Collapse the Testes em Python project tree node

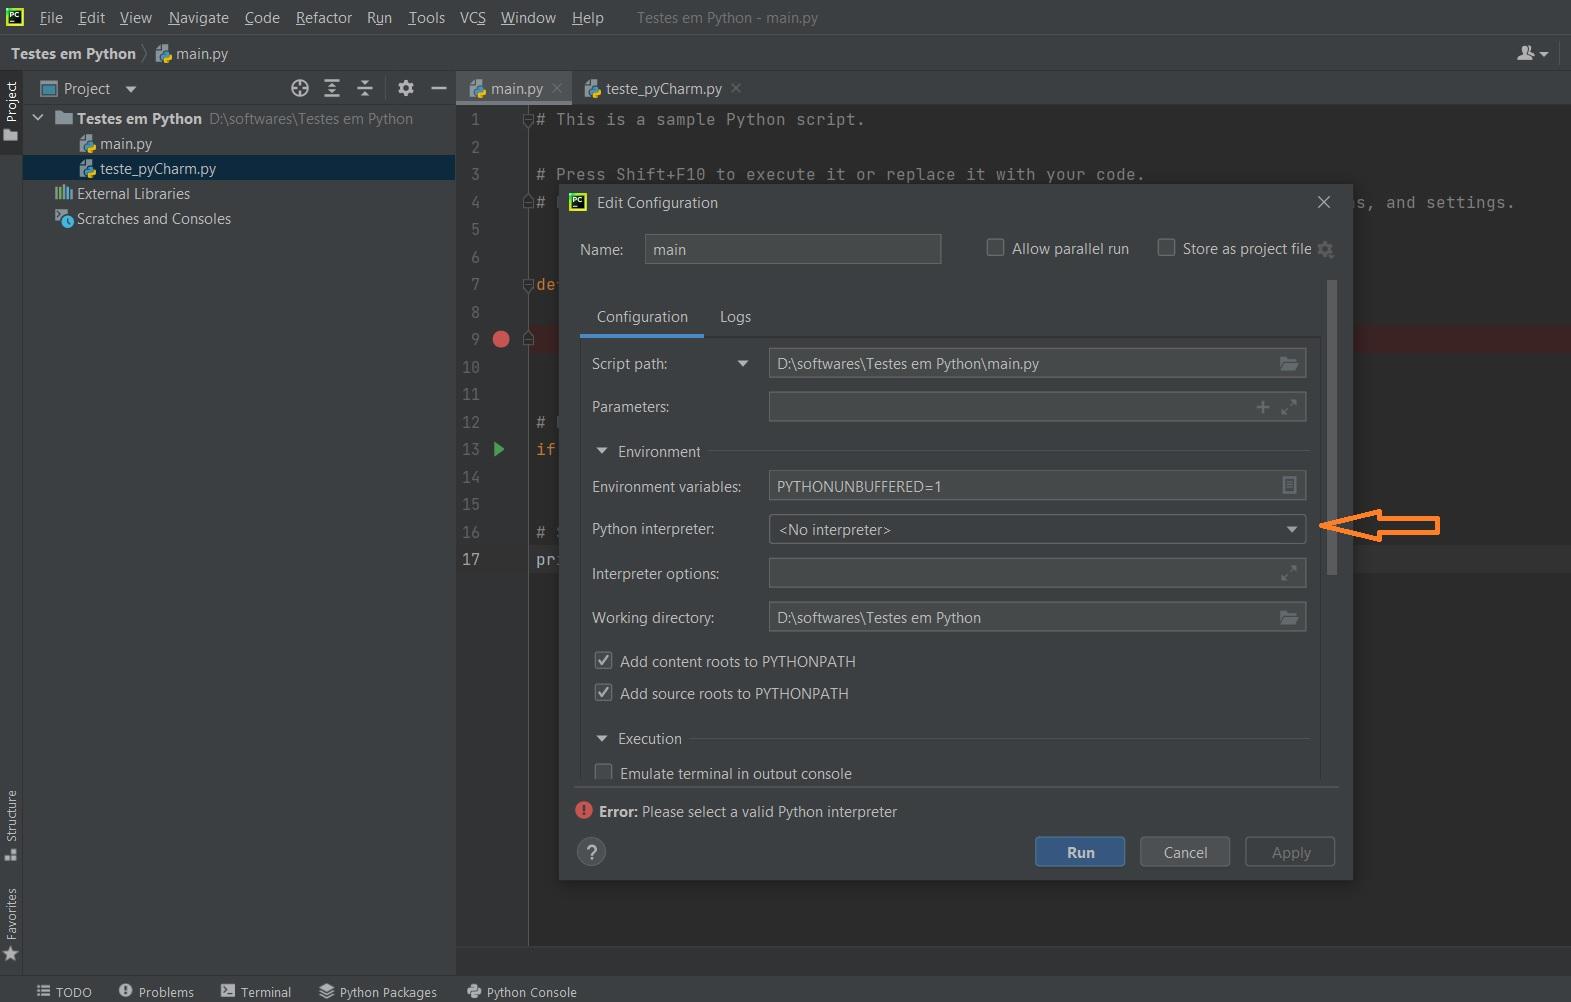point(38,118)
